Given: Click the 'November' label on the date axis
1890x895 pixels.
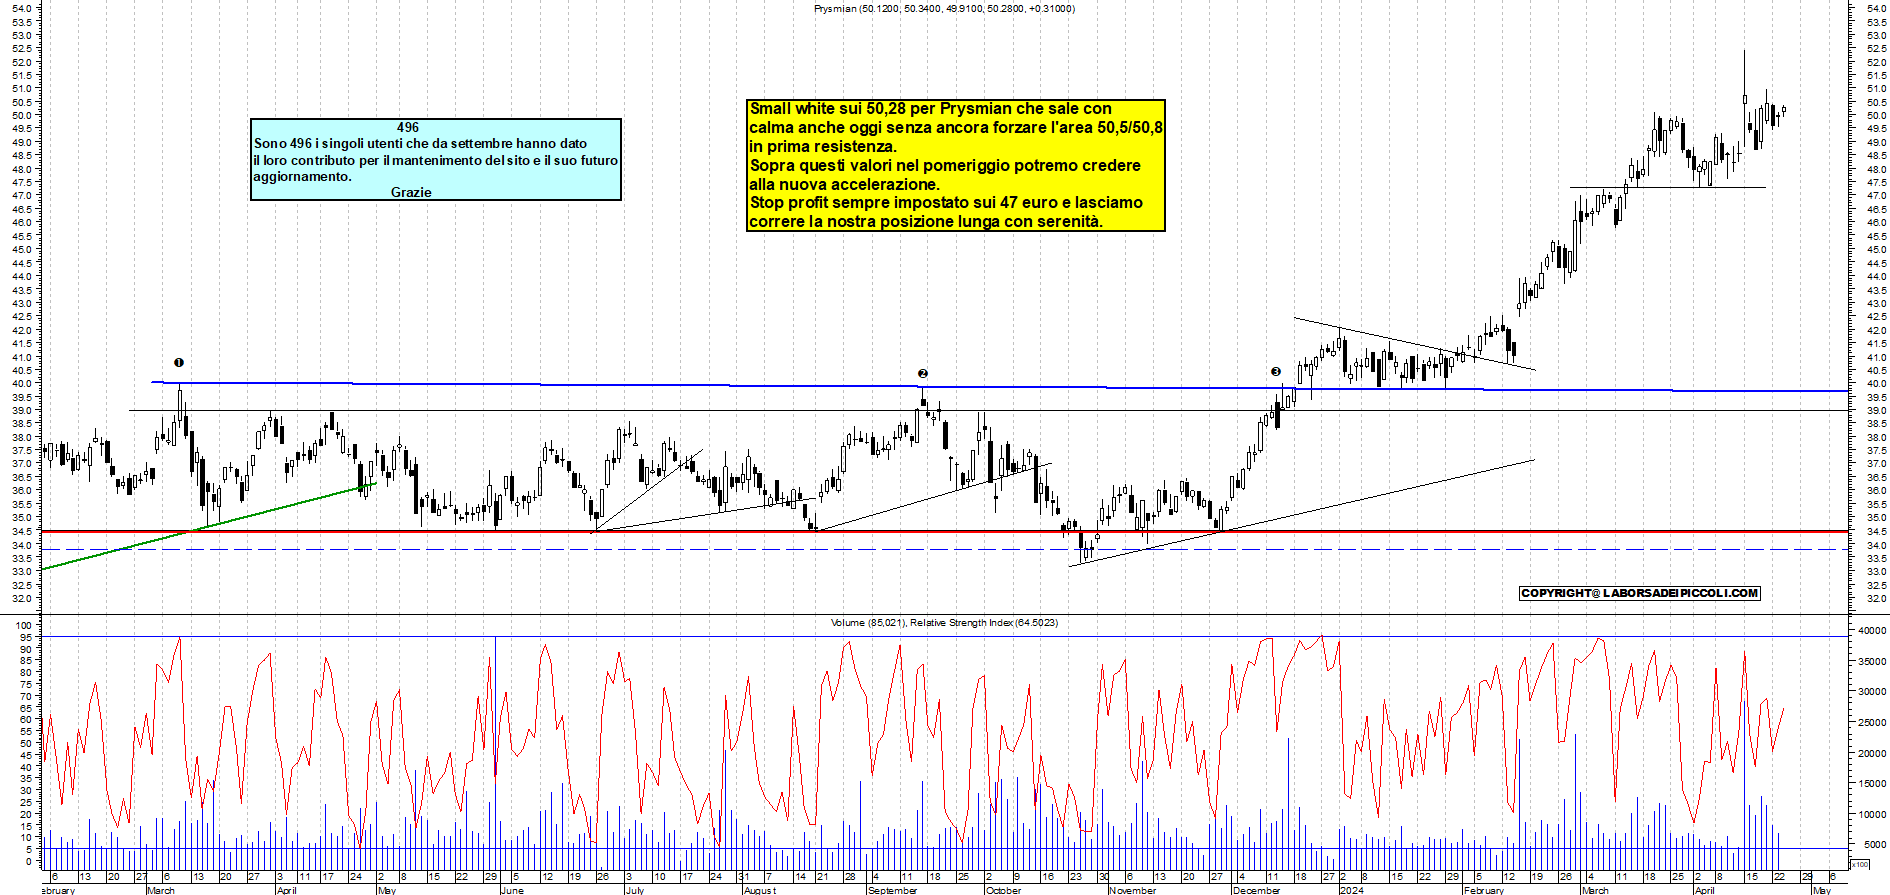Looking at the screenshot, I should coord(1133,890).
